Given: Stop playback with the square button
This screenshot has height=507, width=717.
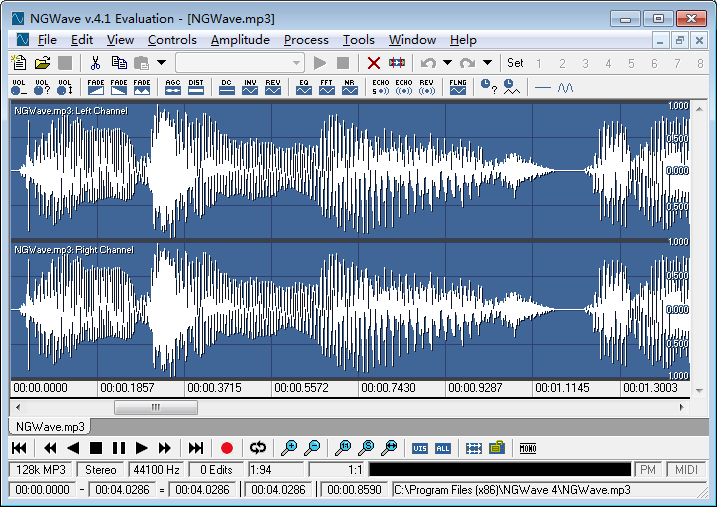Looking at the screenshot, I should point(96,448).
